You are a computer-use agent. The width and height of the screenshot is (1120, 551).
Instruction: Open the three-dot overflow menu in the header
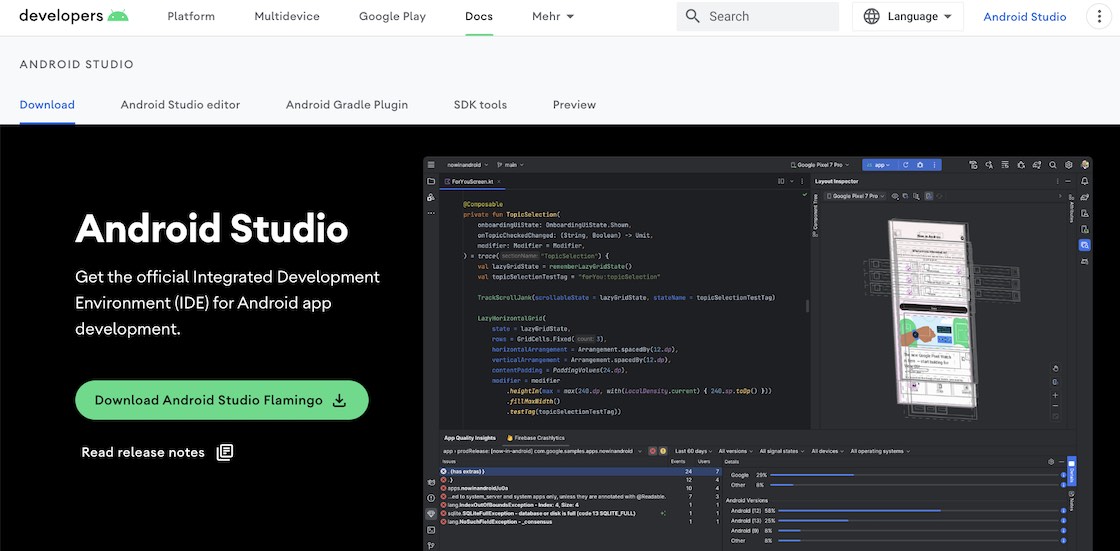pyautogui.click(x=1099, y=16)
